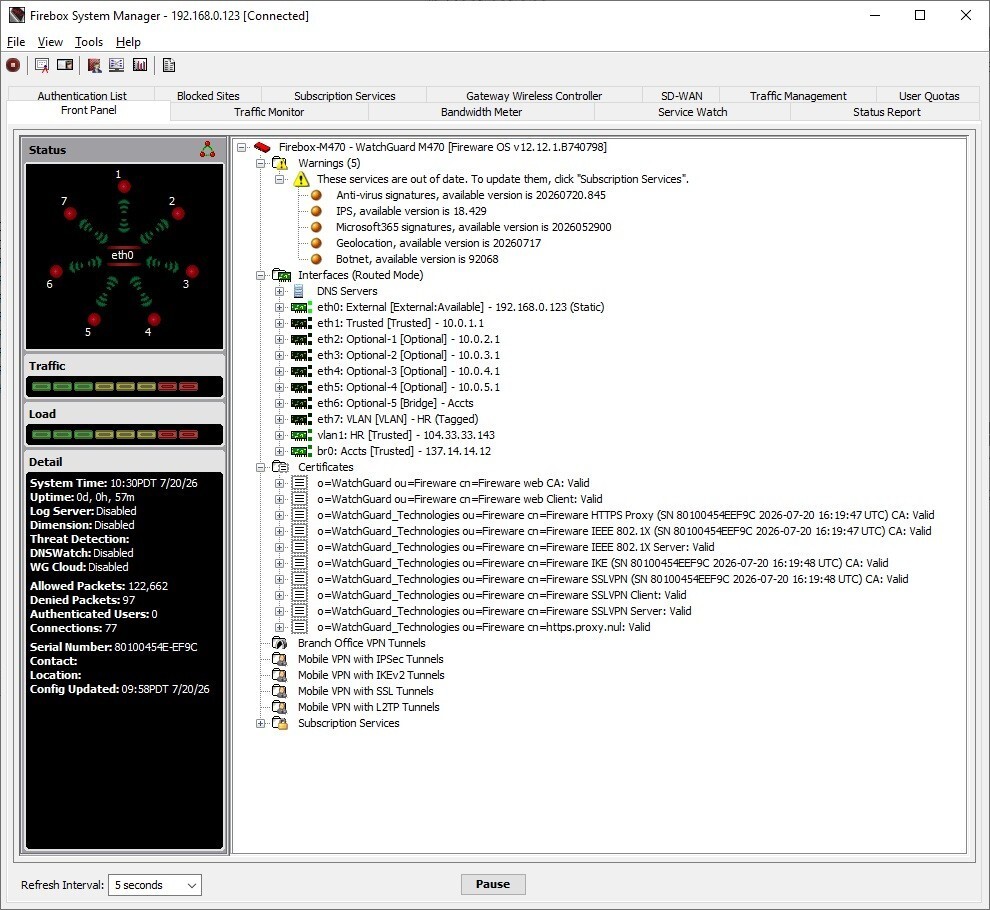Image resolution: width=990 pixels, height=910 pixels.
Task: Collapse the Firebox-M470 root node
Action: (241, 147)
